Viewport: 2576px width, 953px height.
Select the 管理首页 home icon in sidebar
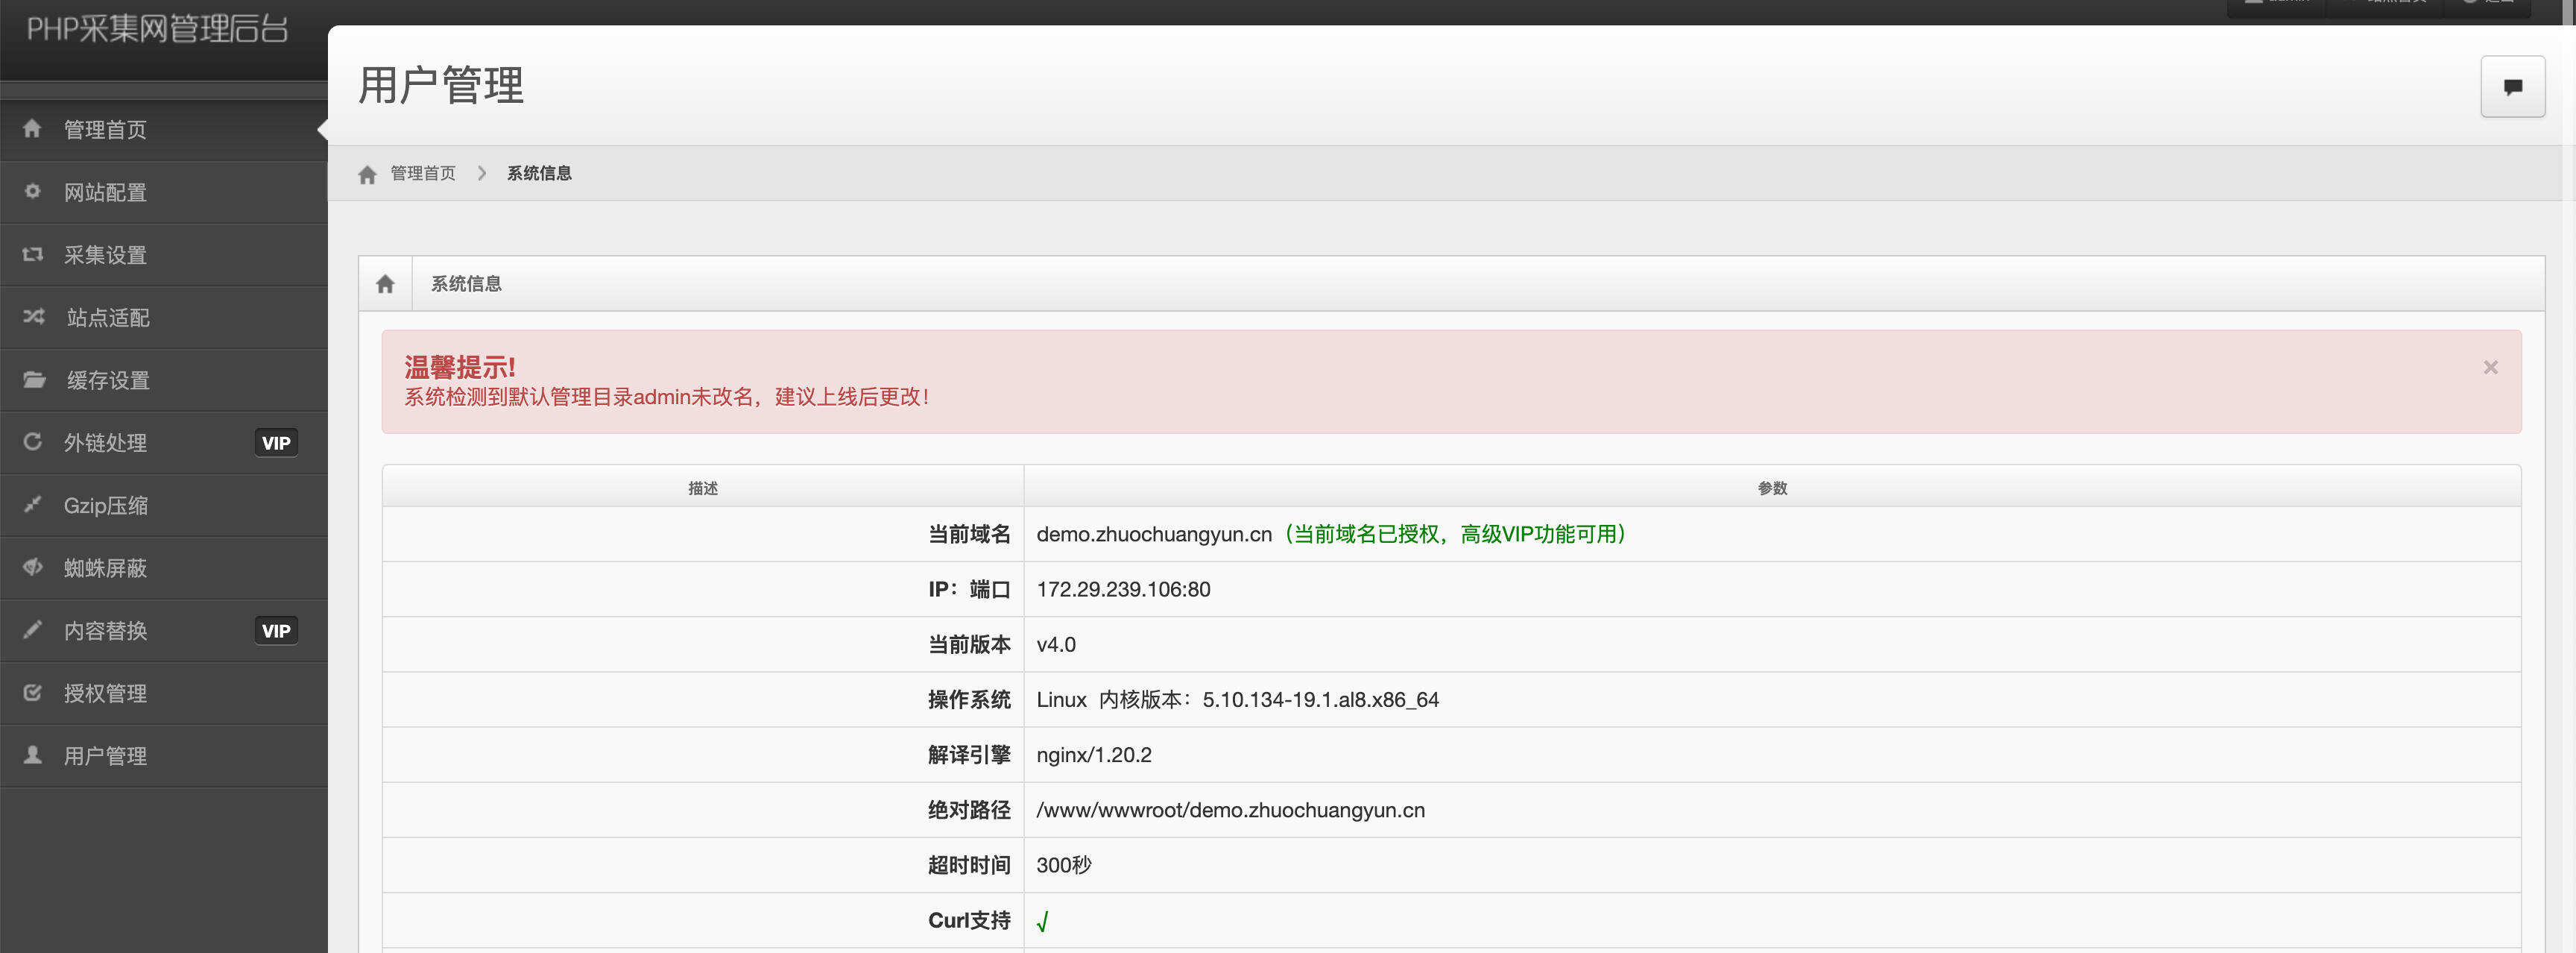tap(32, 129)
